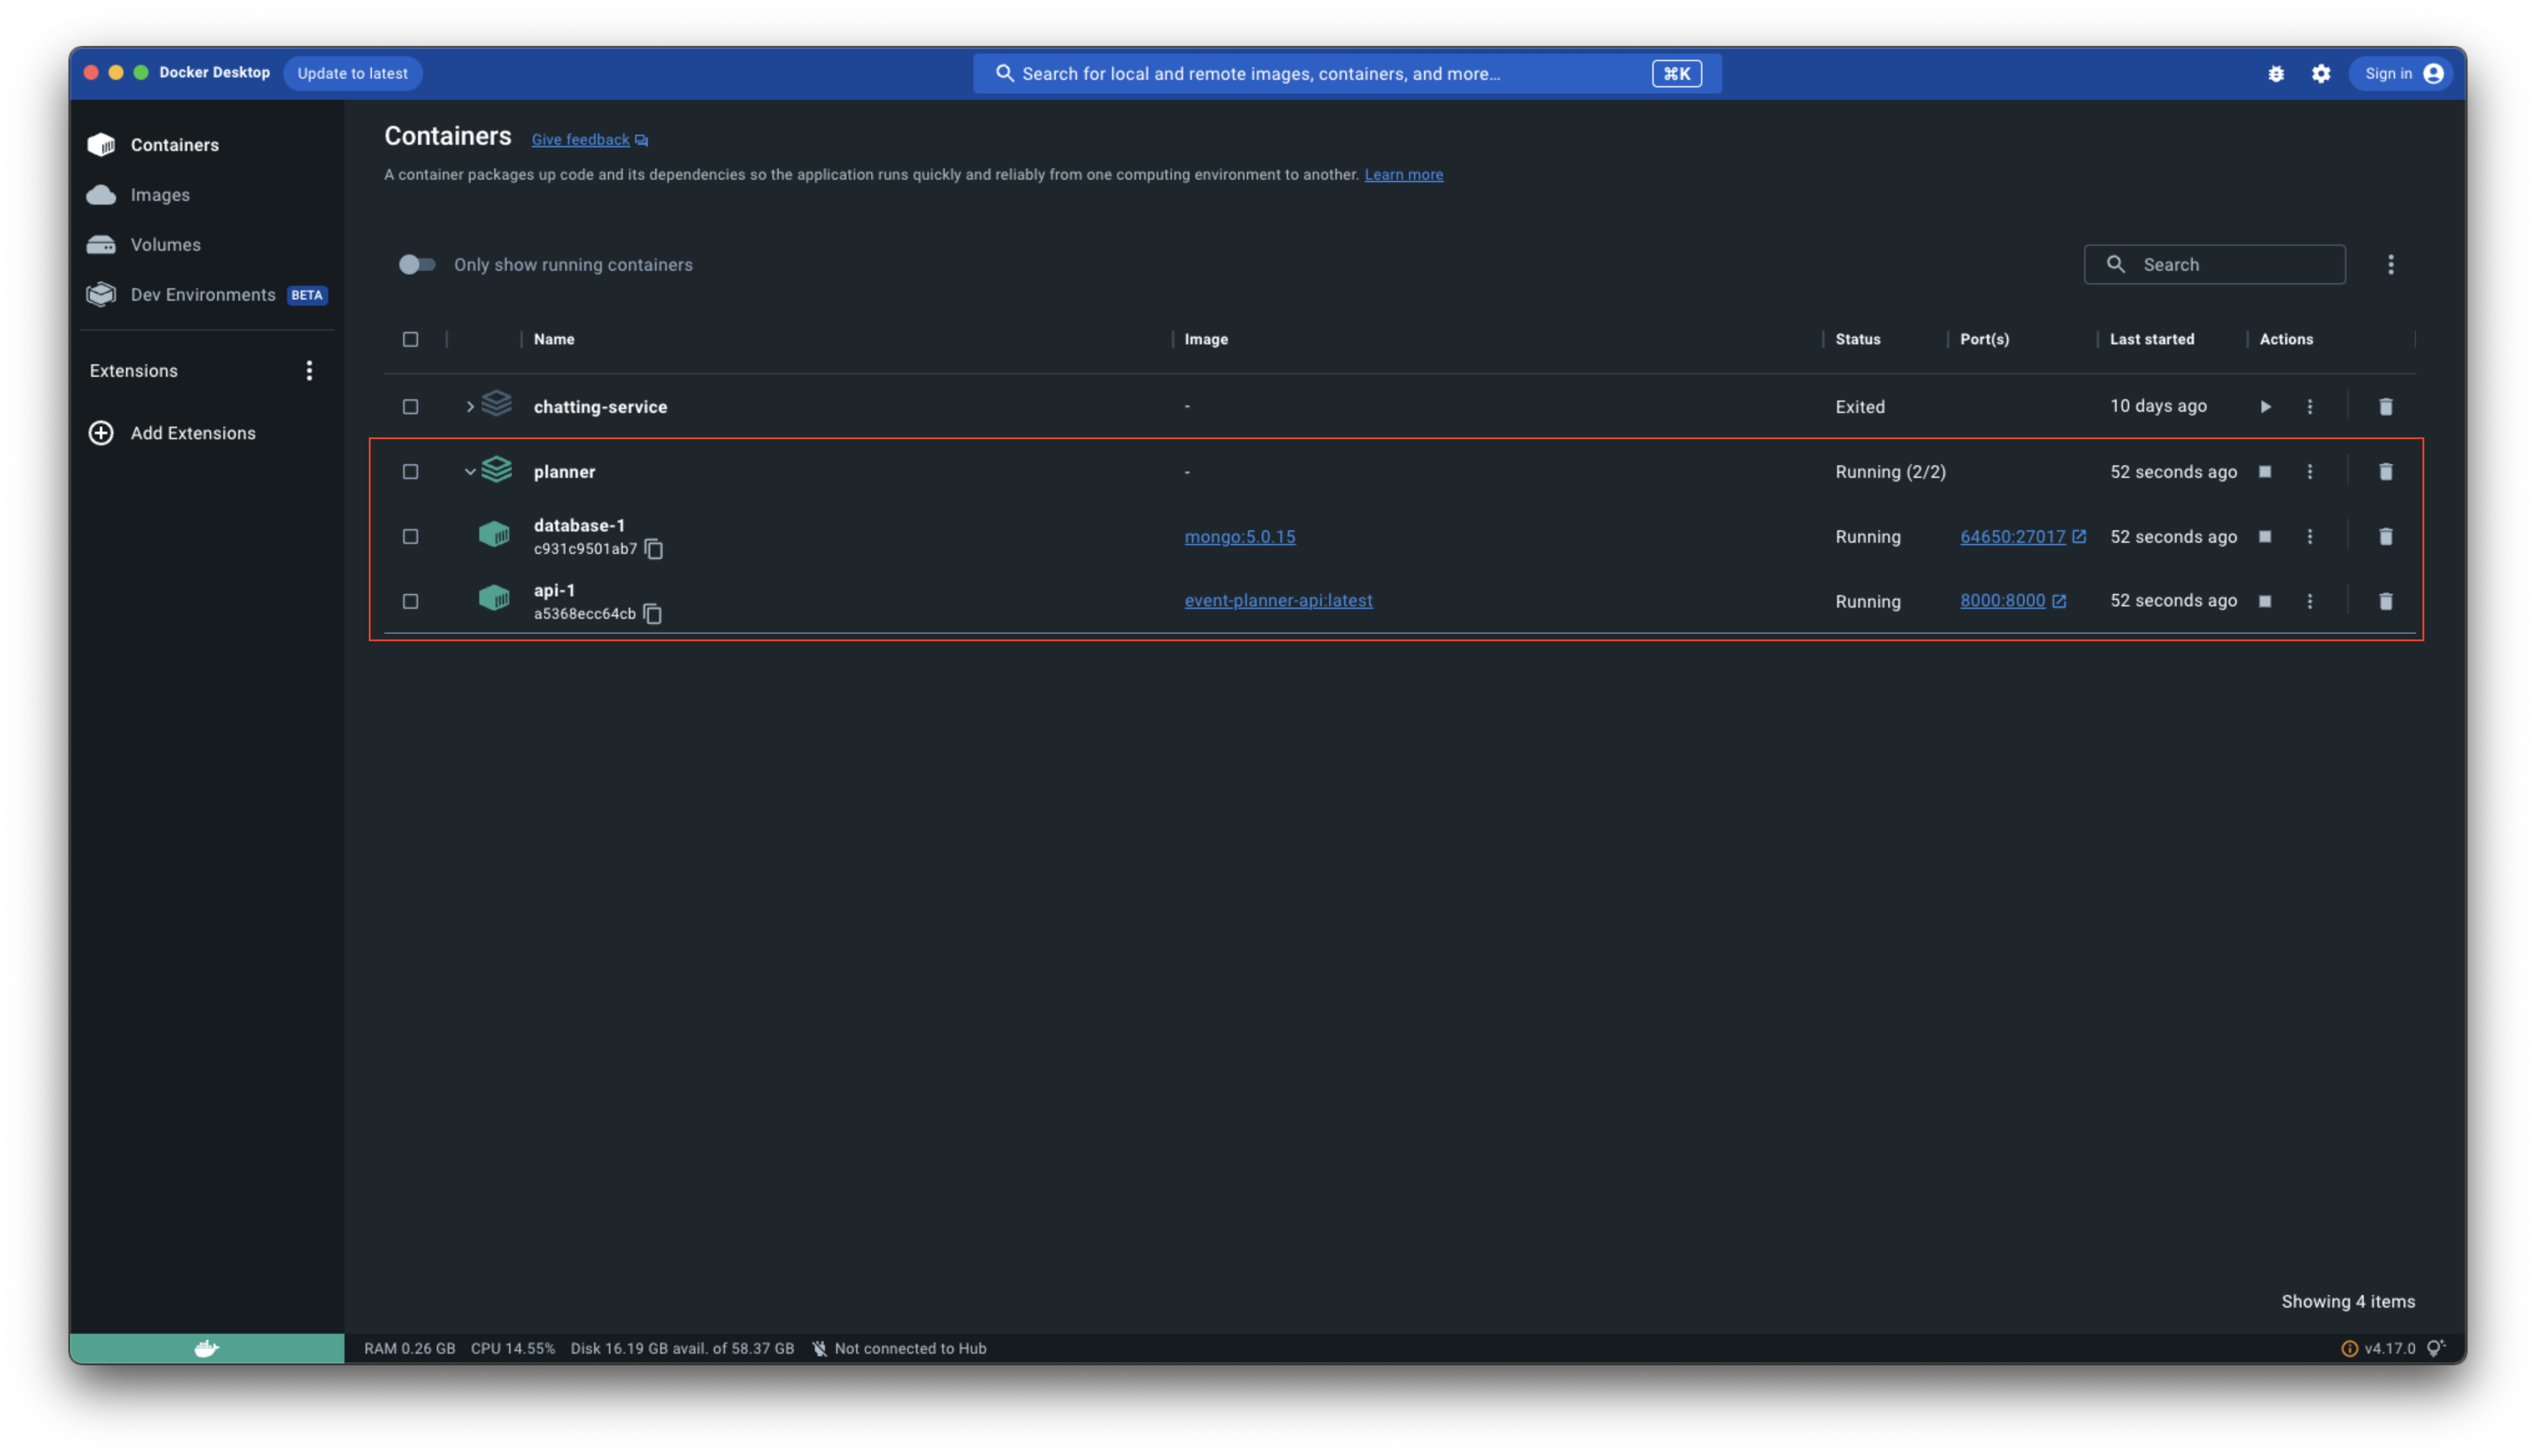The image size is (2536, 1456).
Task: Copy the api-1 container ID
Action: [x=652, y=614]
